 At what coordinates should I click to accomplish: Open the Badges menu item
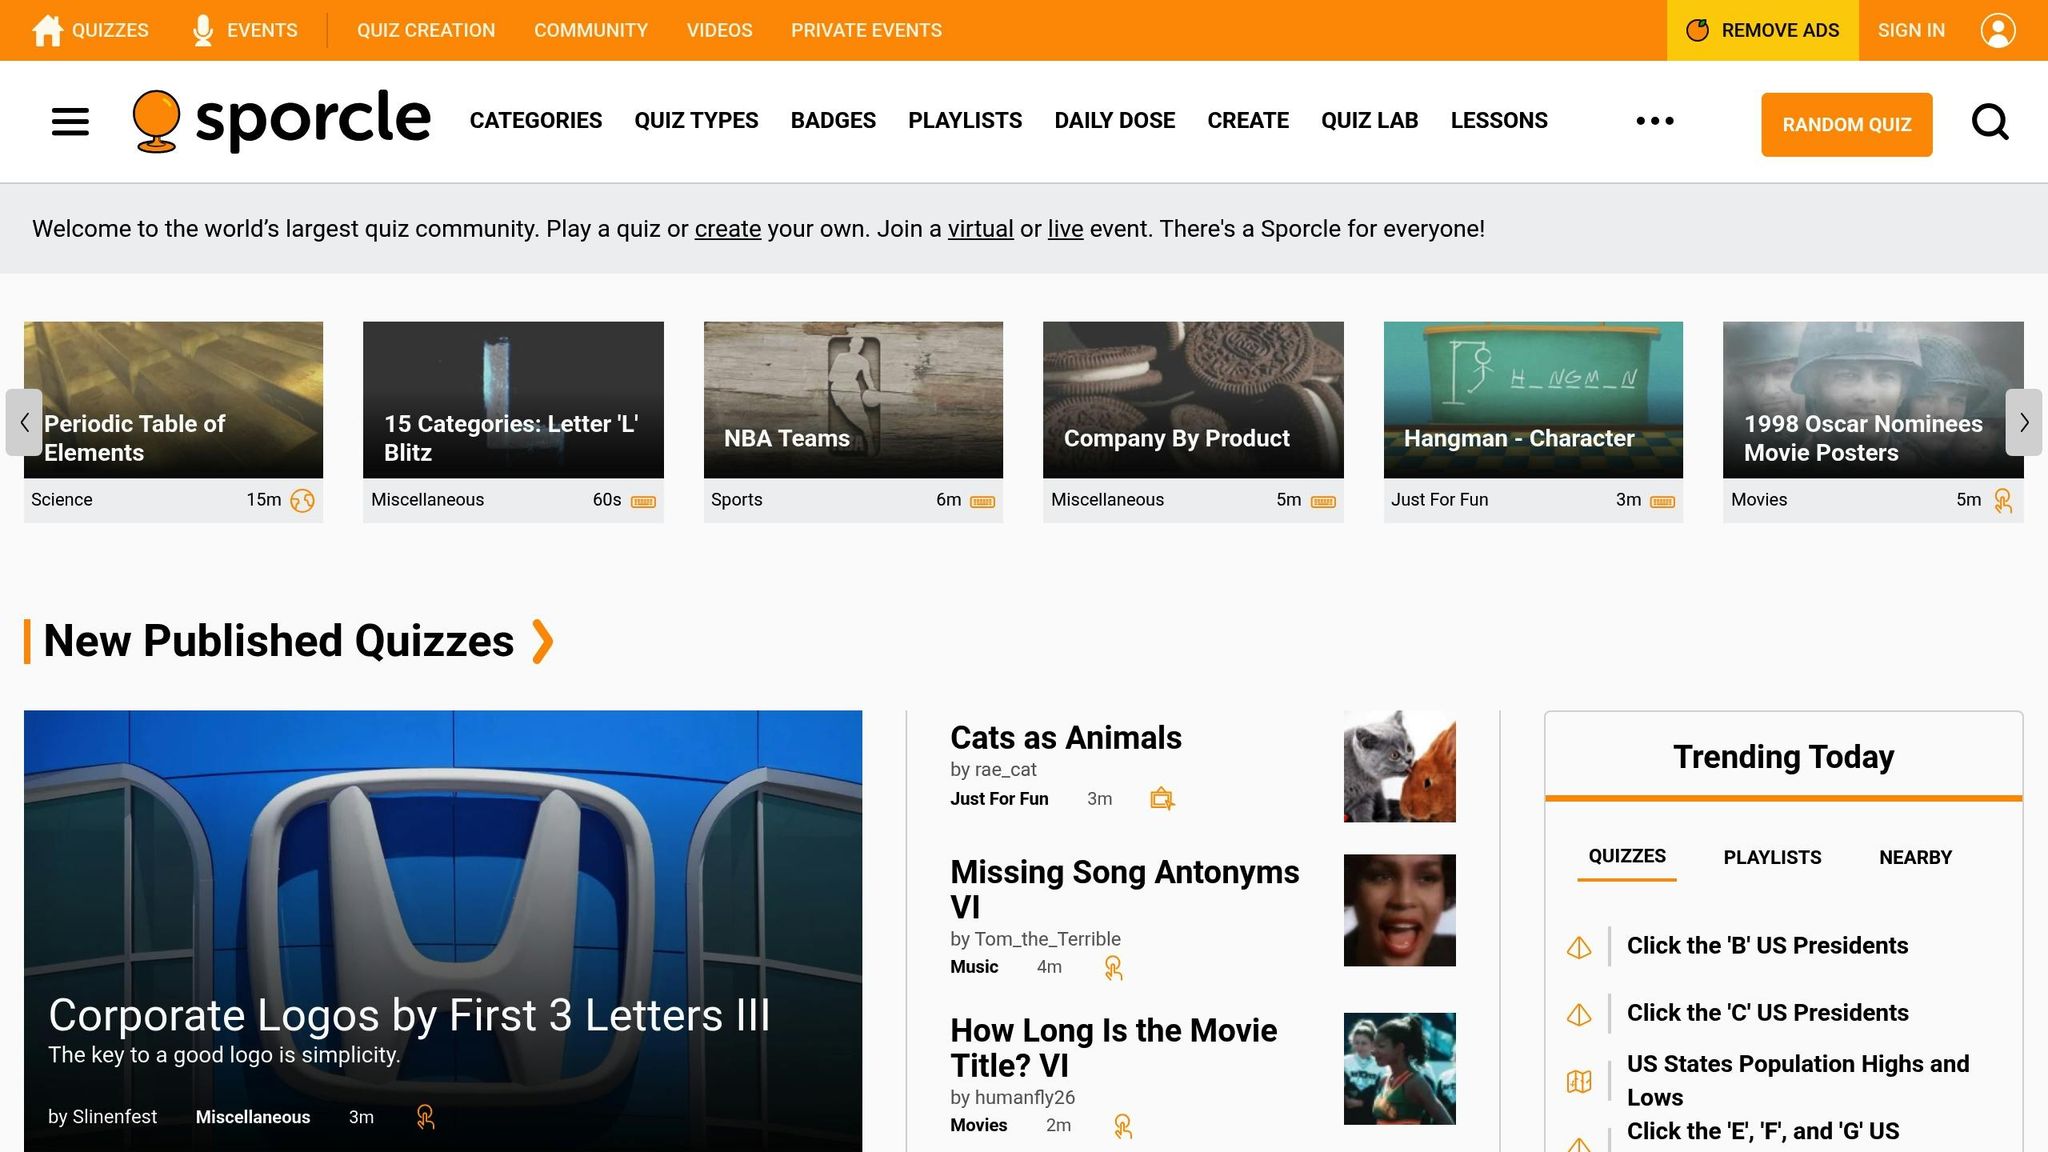coord(833,121)
